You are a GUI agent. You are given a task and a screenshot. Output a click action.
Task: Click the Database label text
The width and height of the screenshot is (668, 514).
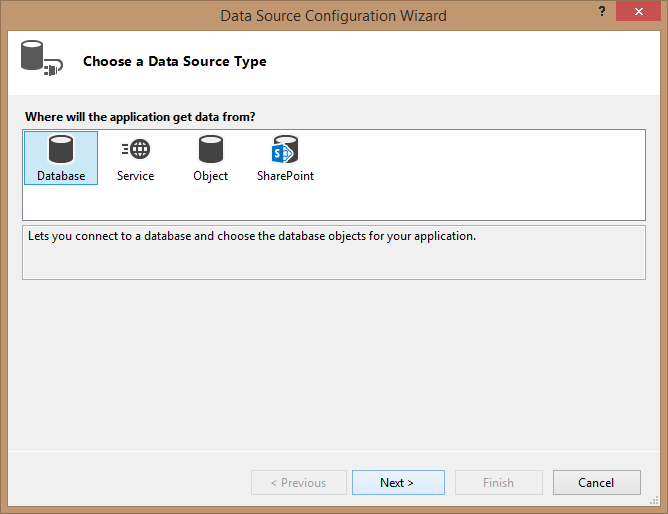(61, 176)
